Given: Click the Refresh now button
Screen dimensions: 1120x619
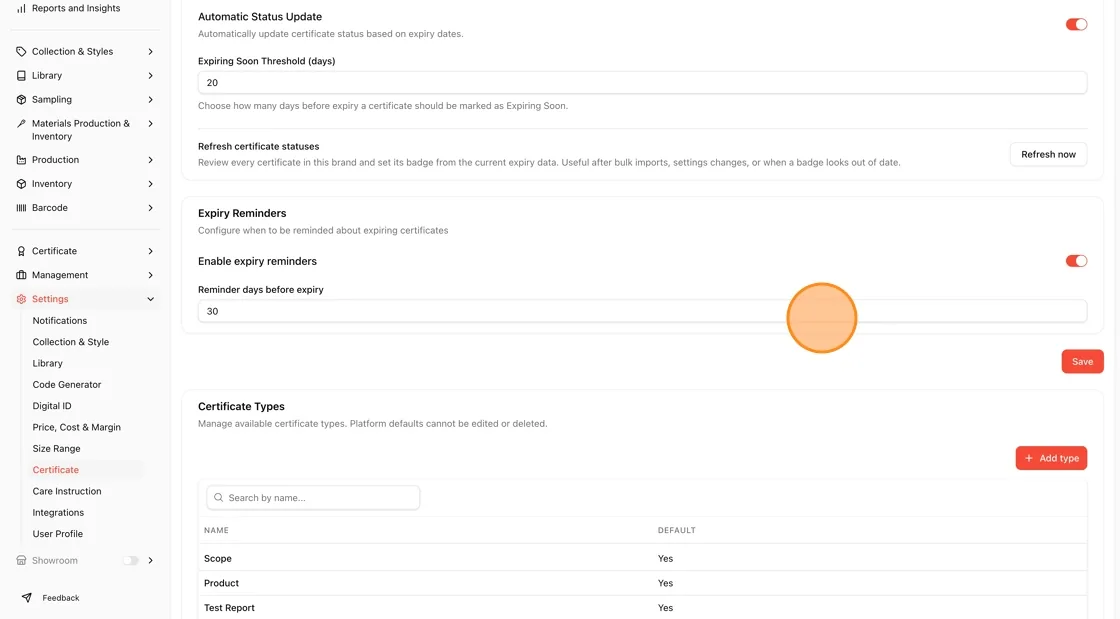Looking at the screenshot, I should tap(1048, 154).
